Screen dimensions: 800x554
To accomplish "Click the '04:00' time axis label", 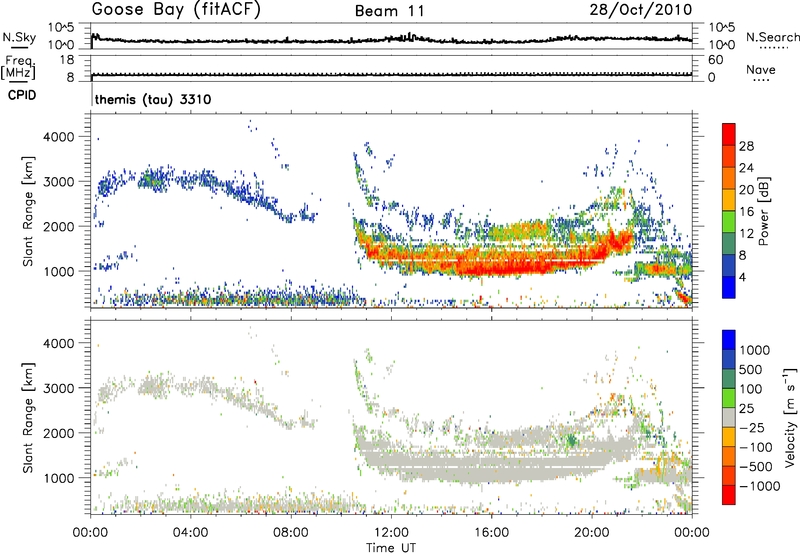I will [191, 533].
